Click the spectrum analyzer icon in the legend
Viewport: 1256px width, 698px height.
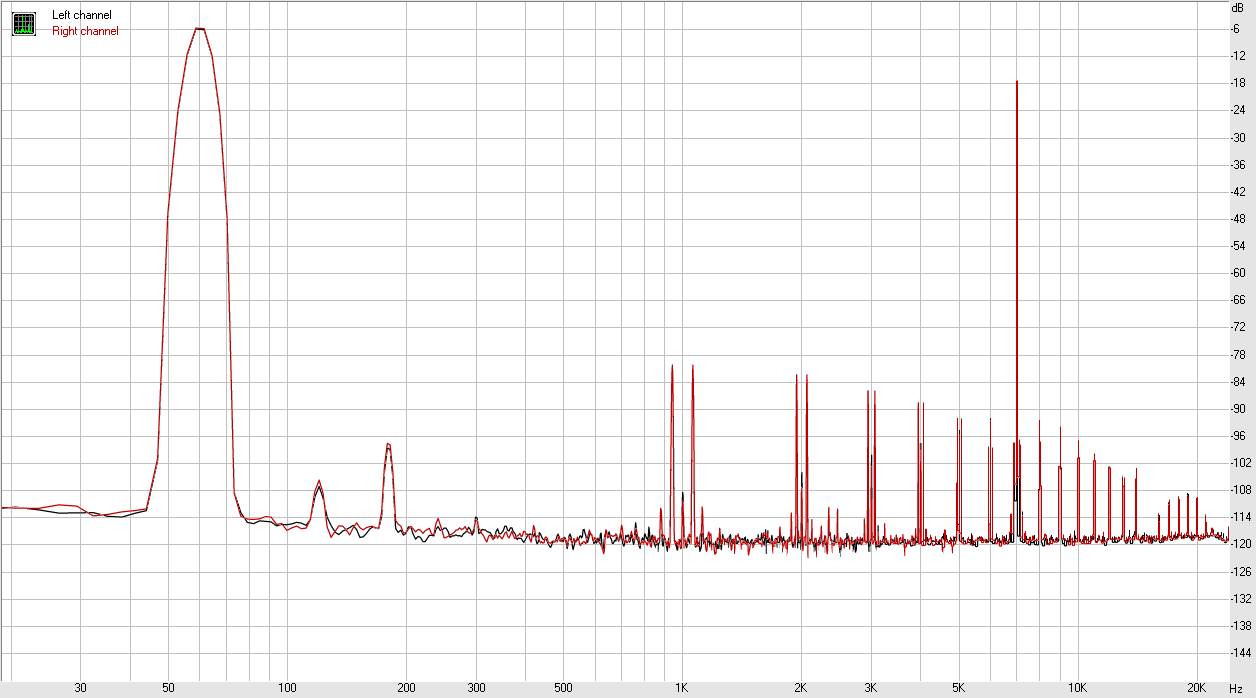tap(24, 23)
